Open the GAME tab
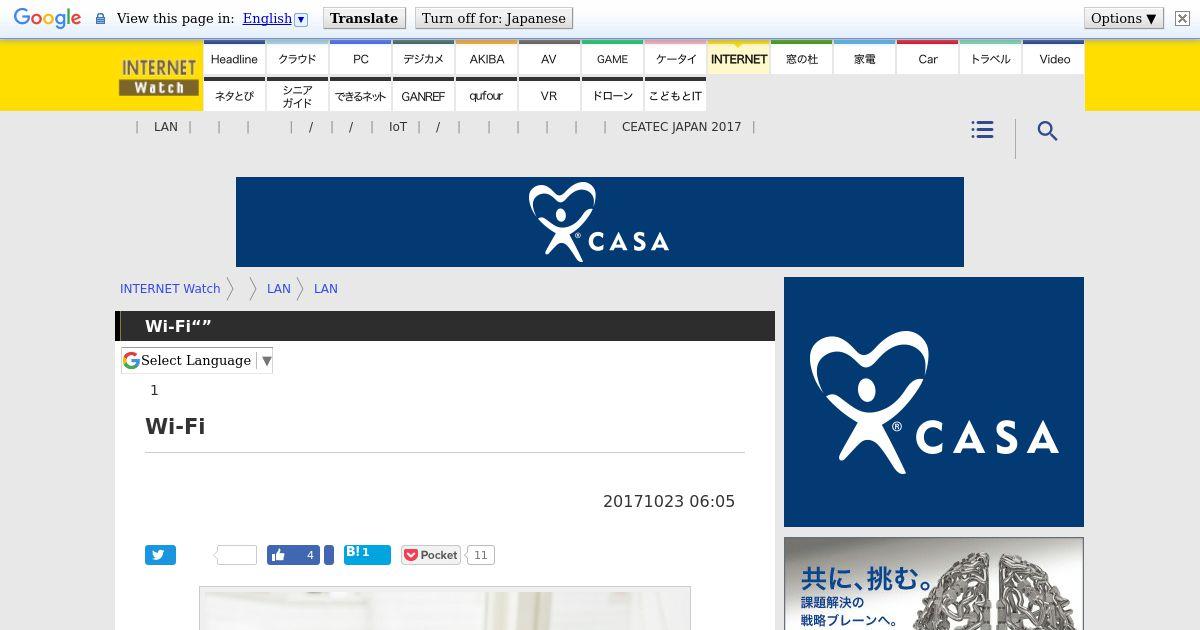Screen dimensions: 1200x630 point(612,58)
